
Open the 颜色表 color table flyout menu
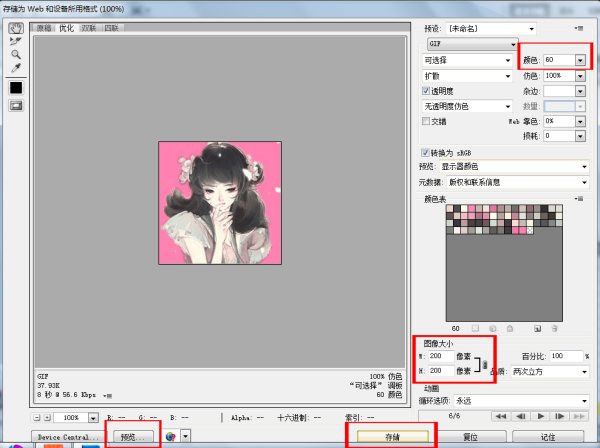tap(579, 199)
